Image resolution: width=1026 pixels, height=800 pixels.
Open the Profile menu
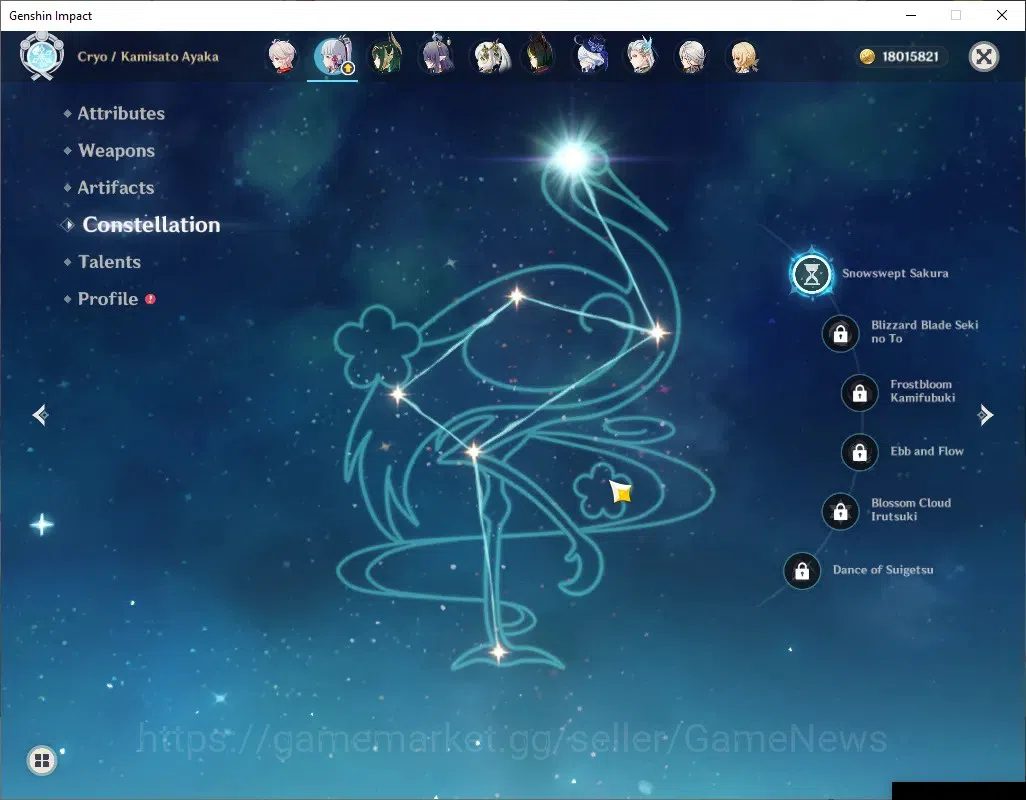point(108,299)
